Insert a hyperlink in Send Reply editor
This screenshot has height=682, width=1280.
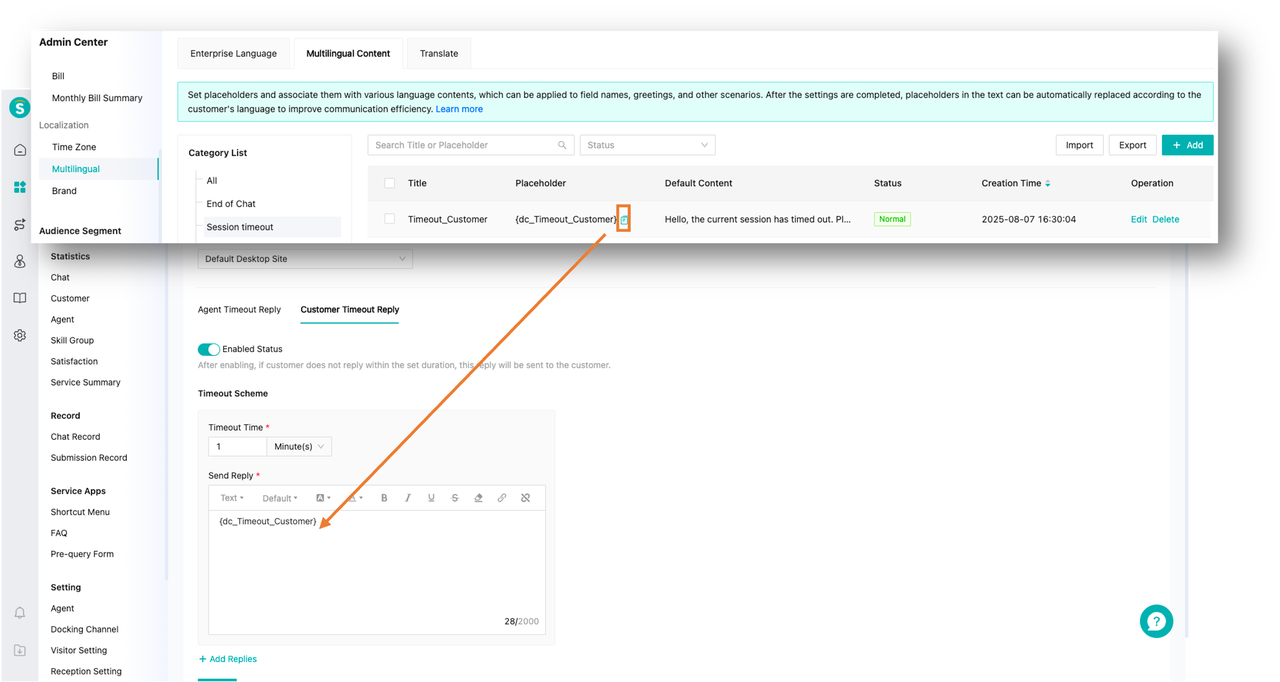click(502, 498)
